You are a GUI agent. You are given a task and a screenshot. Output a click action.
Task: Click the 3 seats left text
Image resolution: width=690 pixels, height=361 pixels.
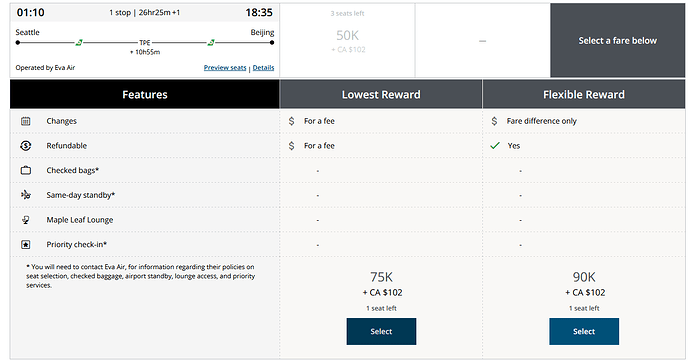[348, 14]
